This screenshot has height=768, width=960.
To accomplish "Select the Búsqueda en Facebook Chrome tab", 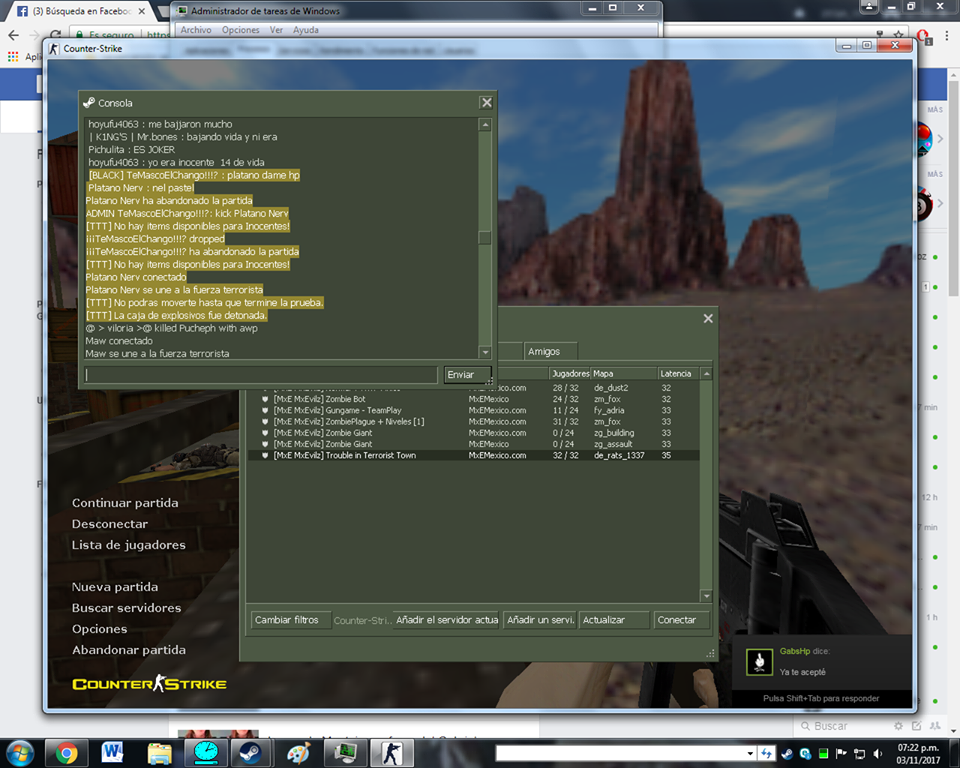I will tap(82, 11).
